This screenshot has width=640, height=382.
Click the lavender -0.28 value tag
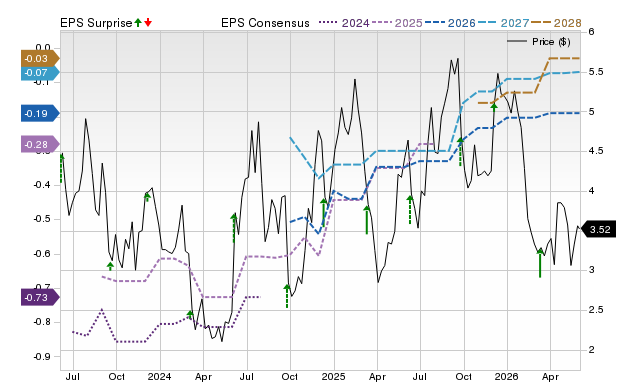tap(40, 144)
